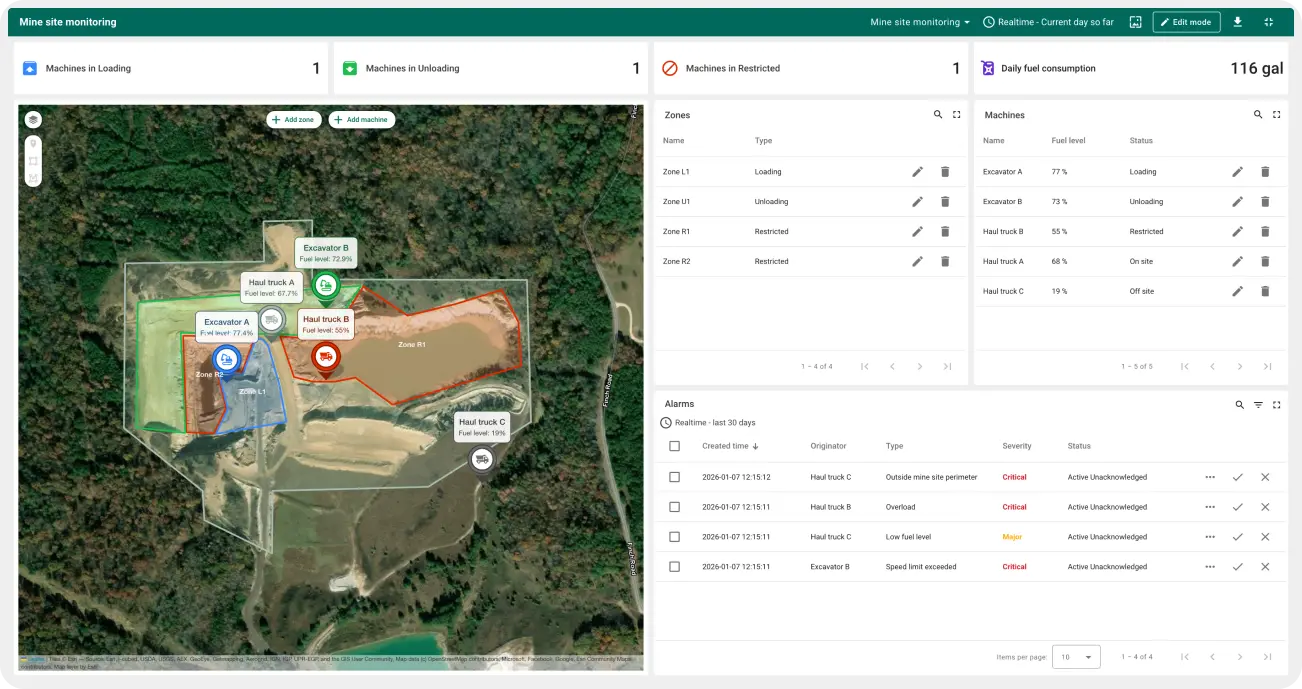1302x689 pixels.
Task: Expand the Machines panel to fullscreen
Action: (x=1277, y=114)
